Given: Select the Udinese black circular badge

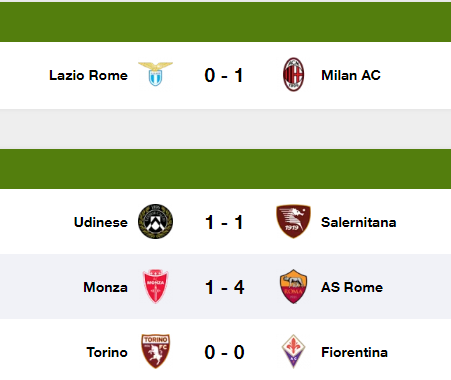Looking at the screenshot, I should (155, 221).
